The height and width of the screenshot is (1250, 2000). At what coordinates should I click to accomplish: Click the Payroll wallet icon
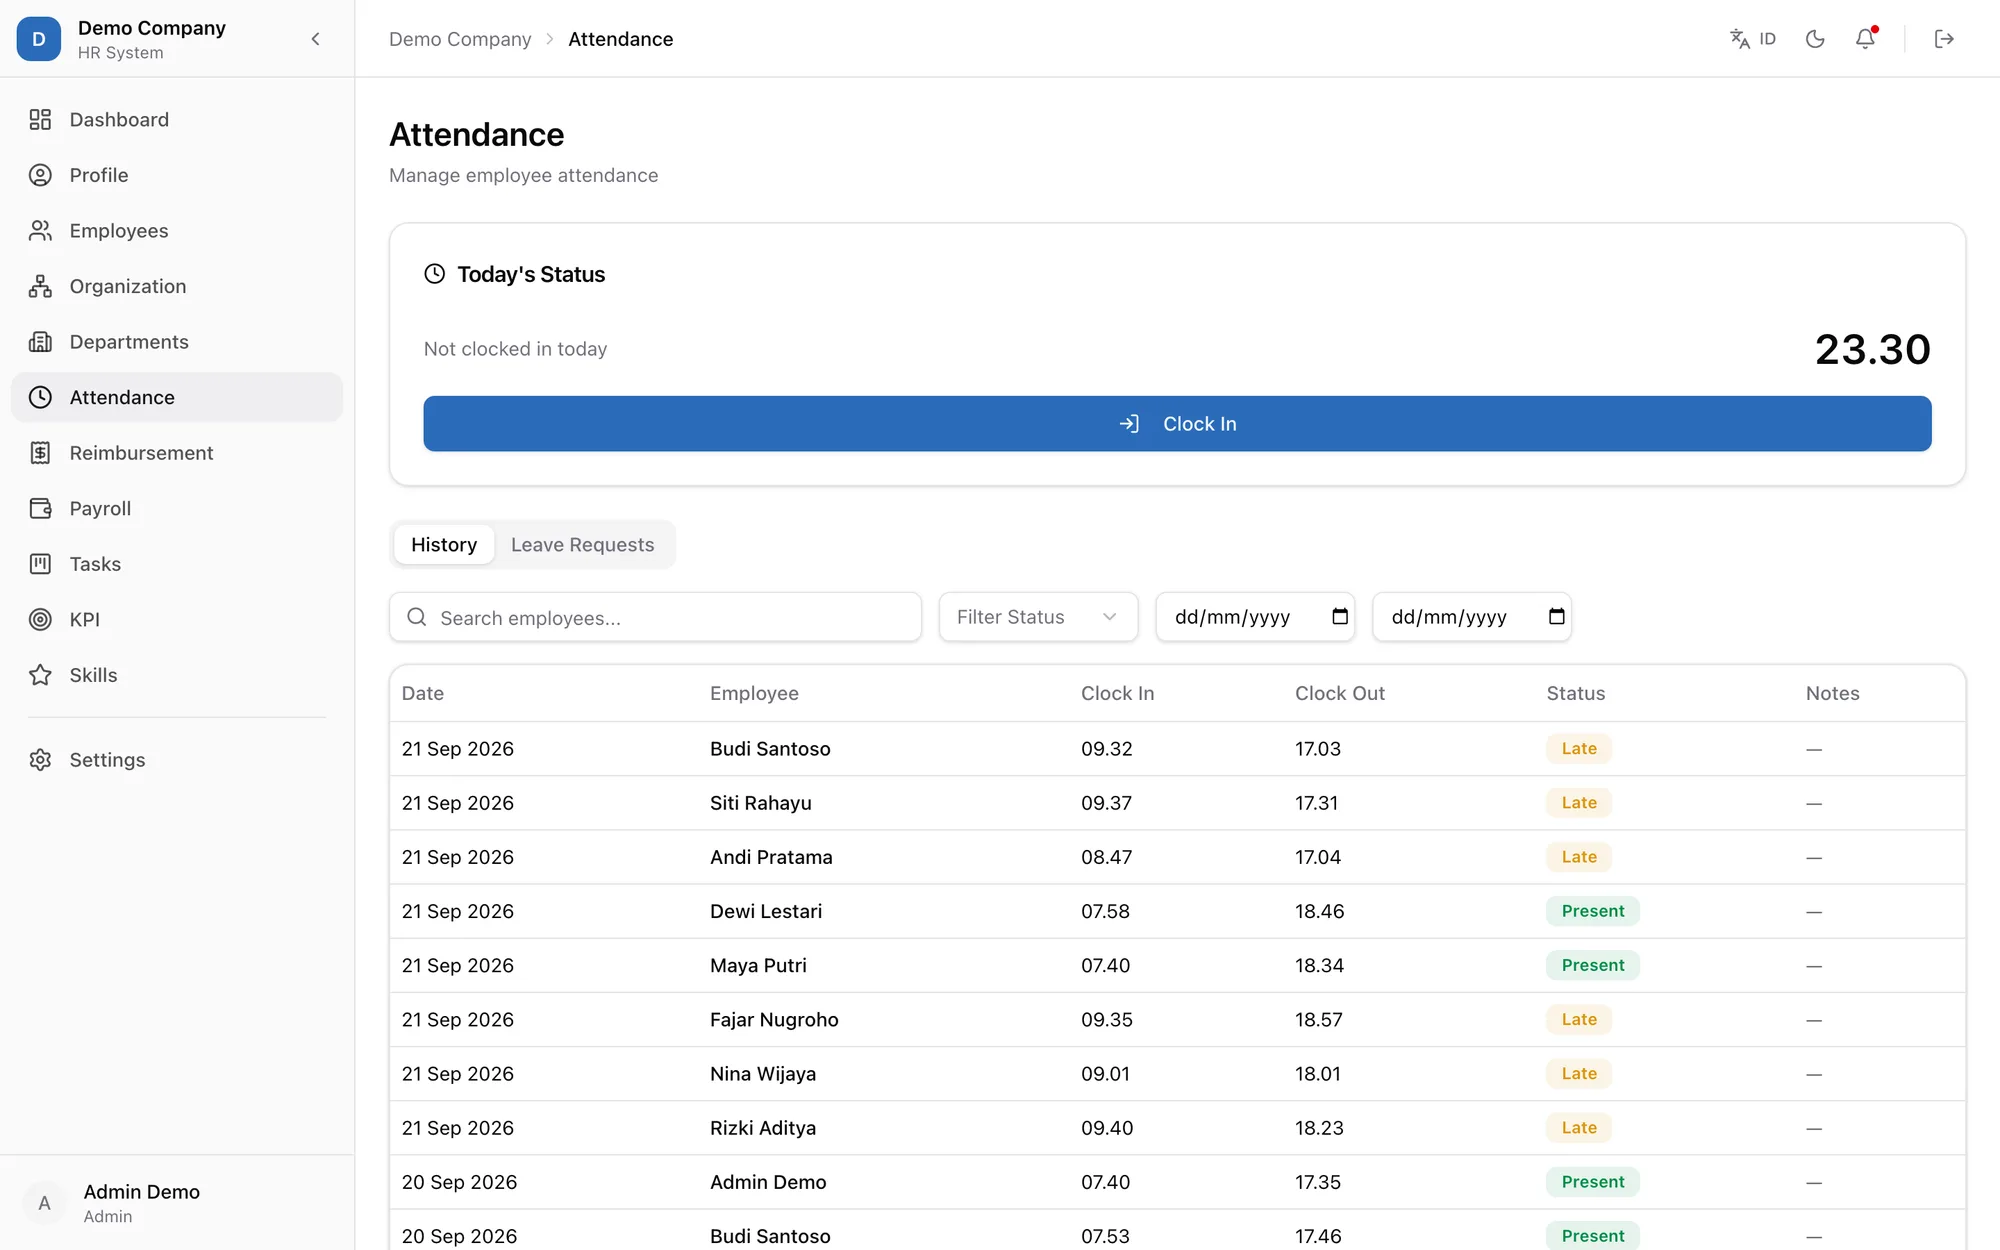pos(40,508)
